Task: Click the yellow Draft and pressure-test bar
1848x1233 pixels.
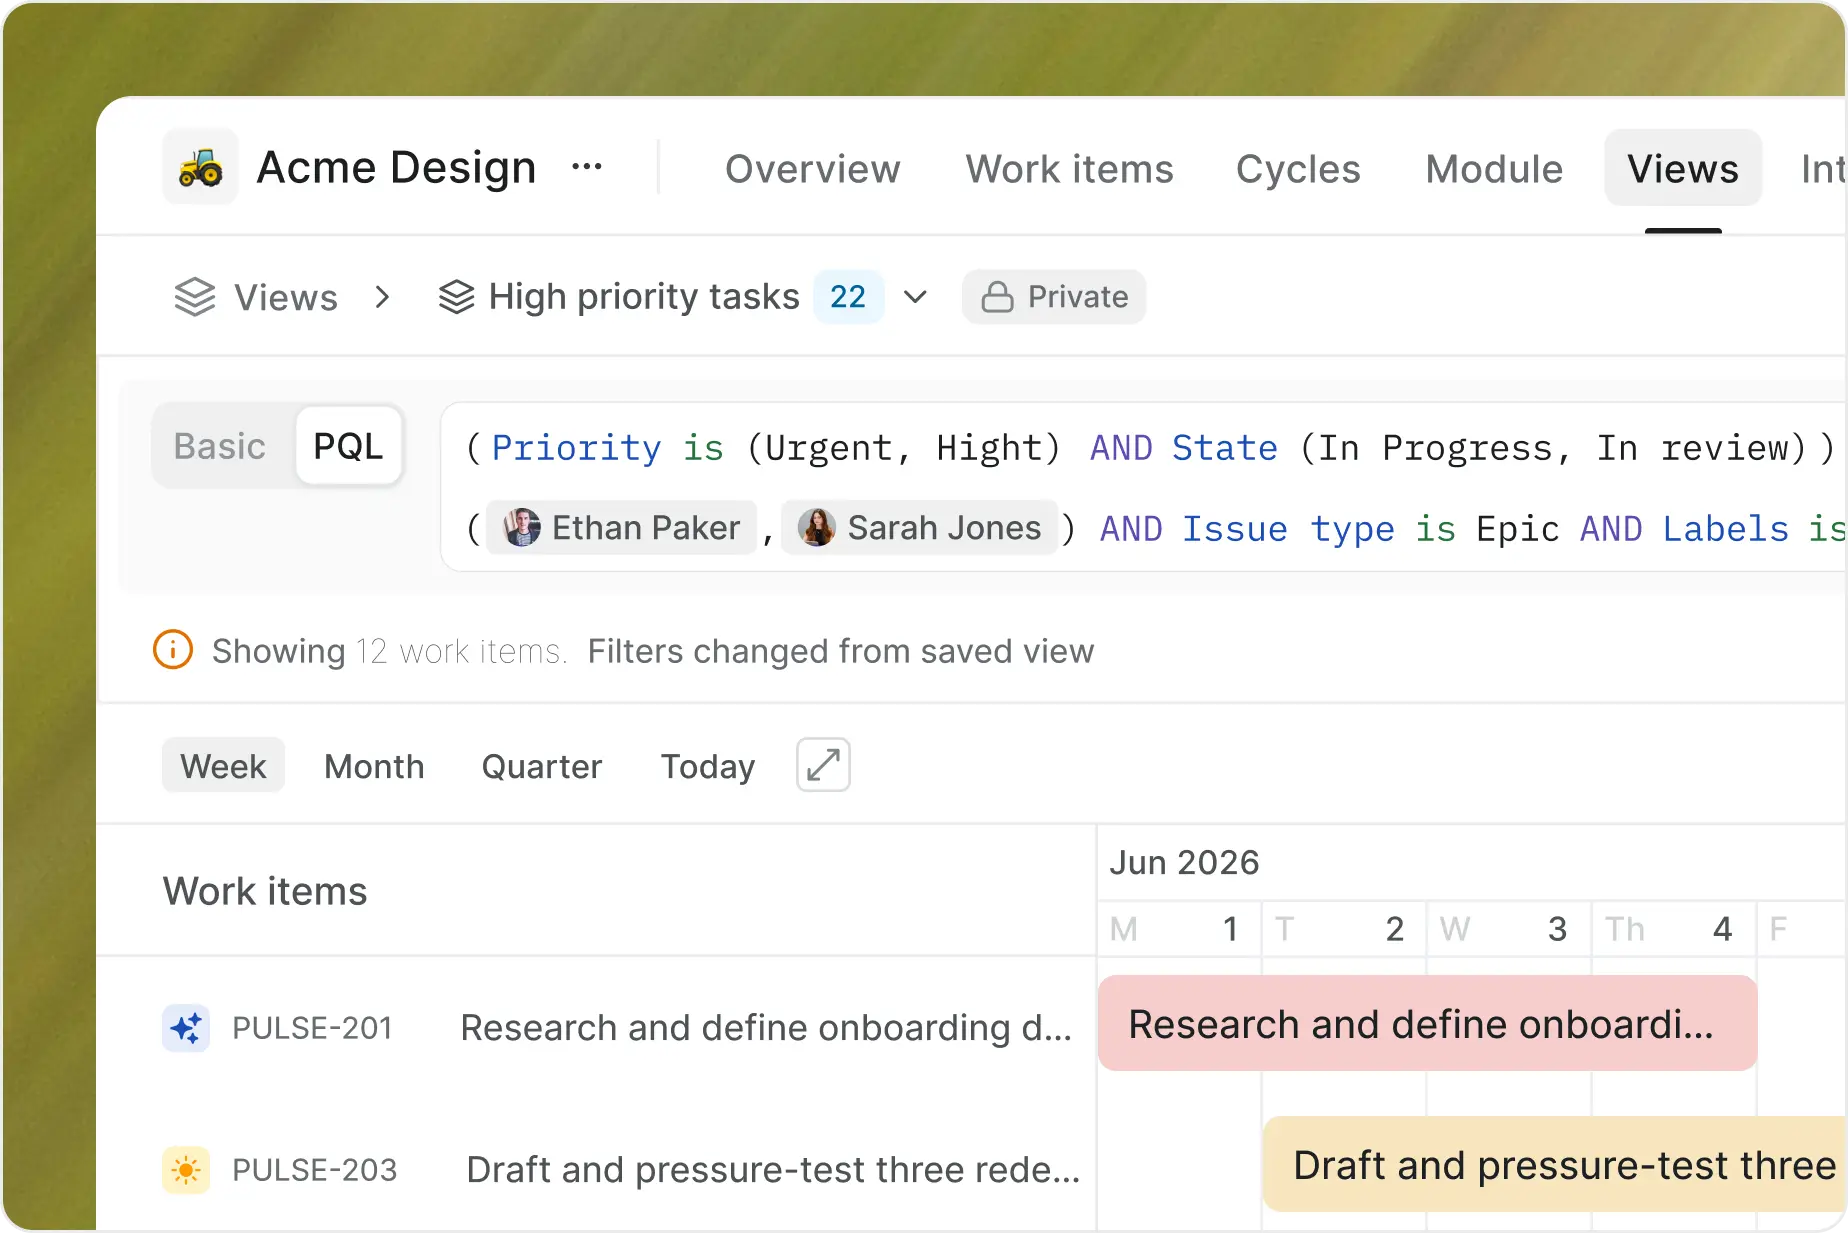Action: 1555,1165
